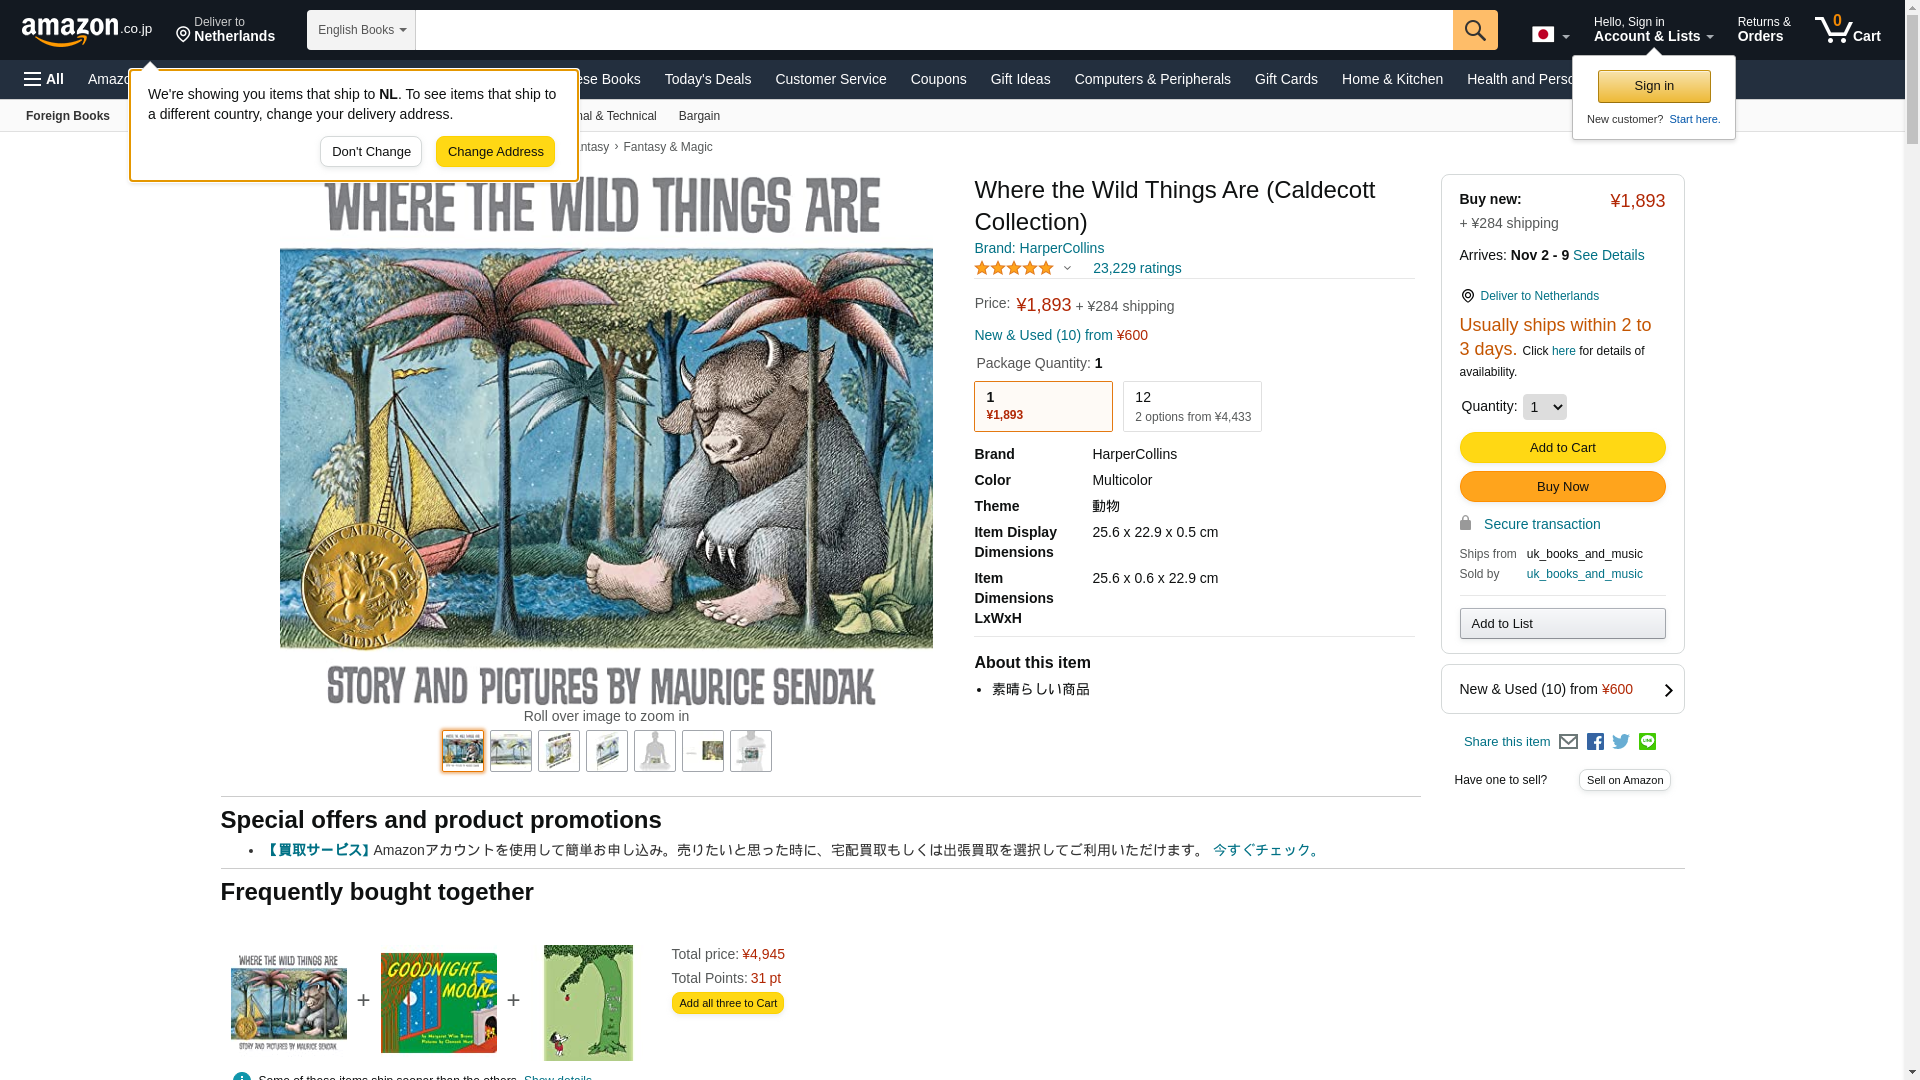Go to the Amazon.co.jp home logo

coord(86,30)
